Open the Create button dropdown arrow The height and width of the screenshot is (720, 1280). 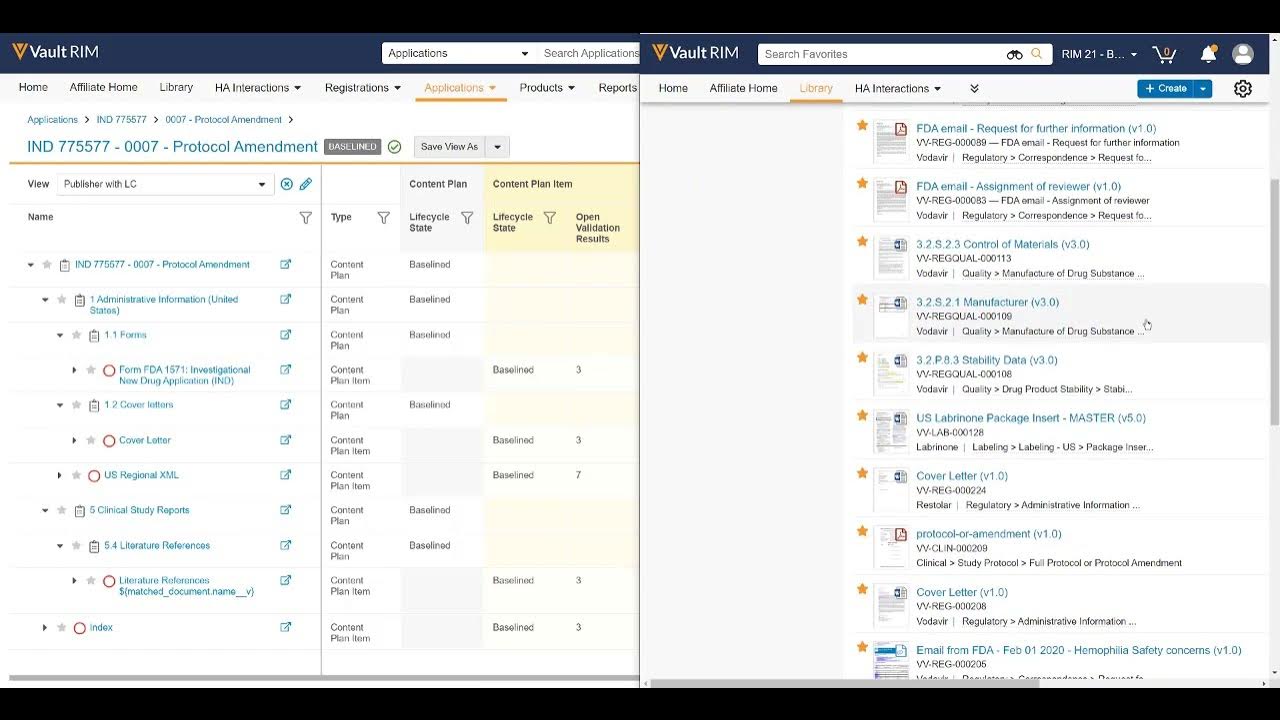pyautogui.click(x=1203, y=88)
